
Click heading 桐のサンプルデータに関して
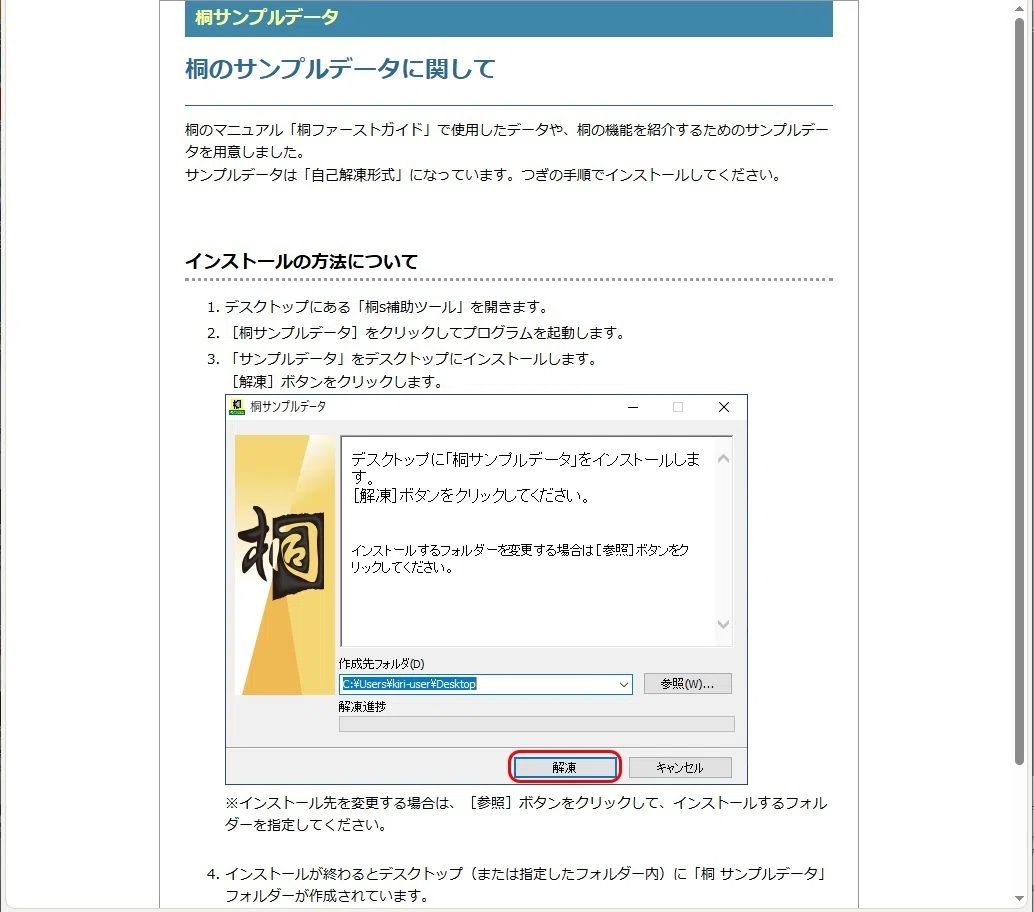coord(340,69)
